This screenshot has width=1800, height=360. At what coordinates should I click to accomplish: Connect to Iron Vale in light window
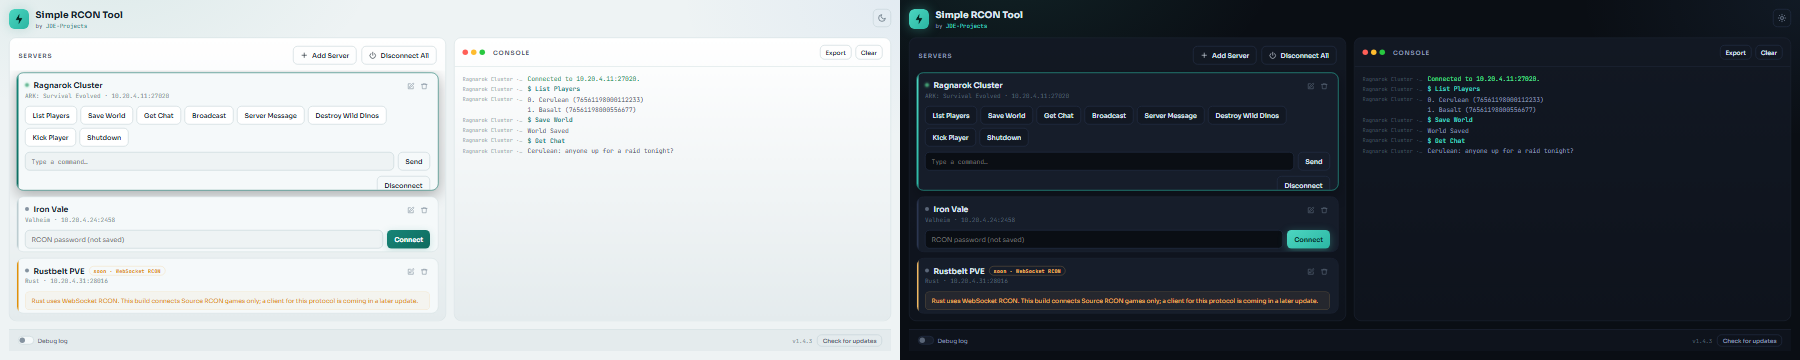point(408,239)
